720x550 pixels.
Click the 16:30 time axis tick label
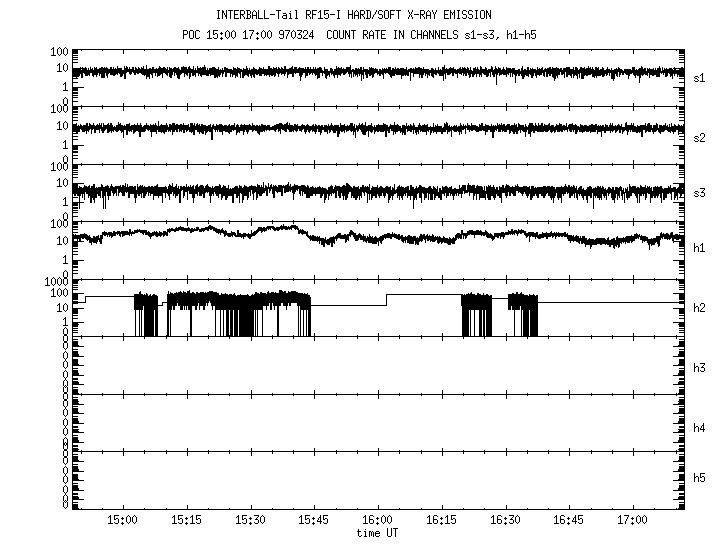[x=506, y=521]
